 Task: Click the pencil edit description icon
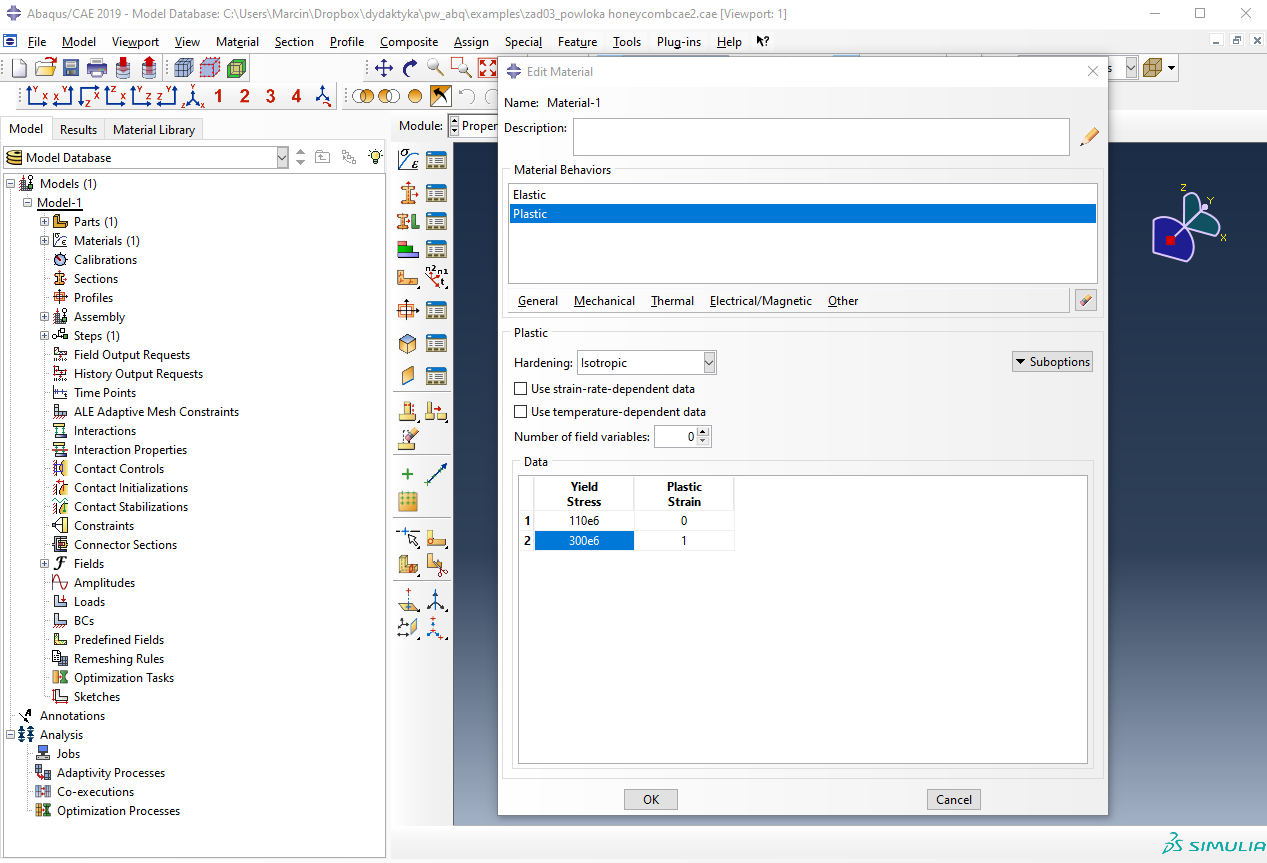1089,137
